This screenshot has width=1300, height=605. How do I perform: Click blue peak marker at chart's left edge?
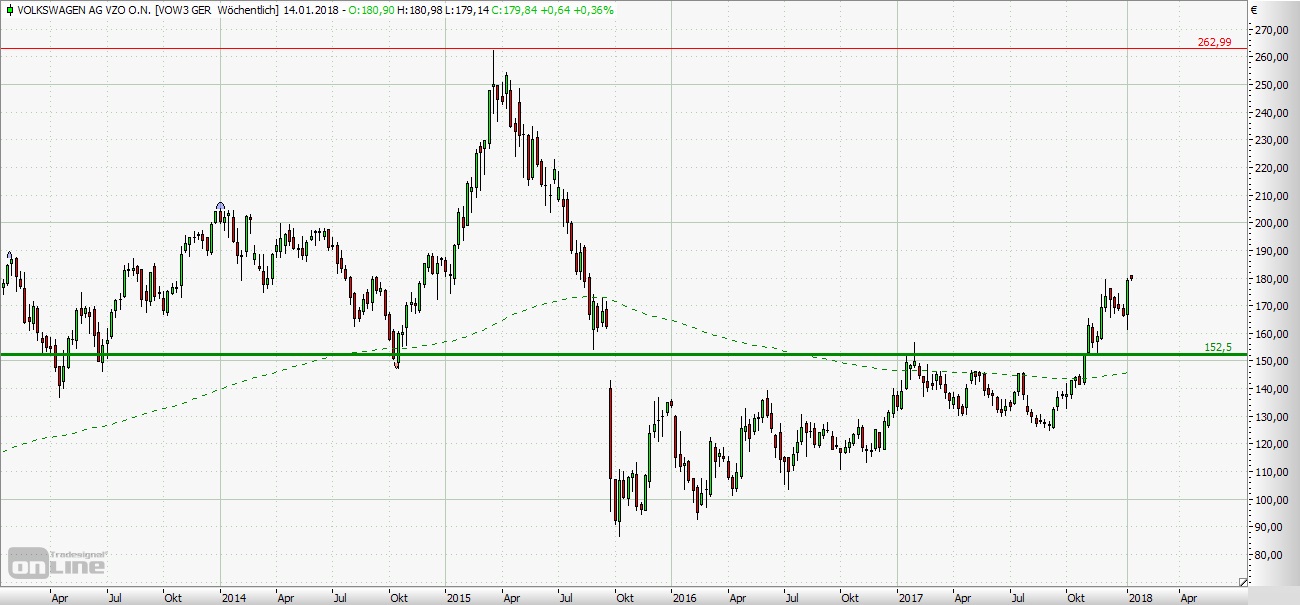pos(9,254)
